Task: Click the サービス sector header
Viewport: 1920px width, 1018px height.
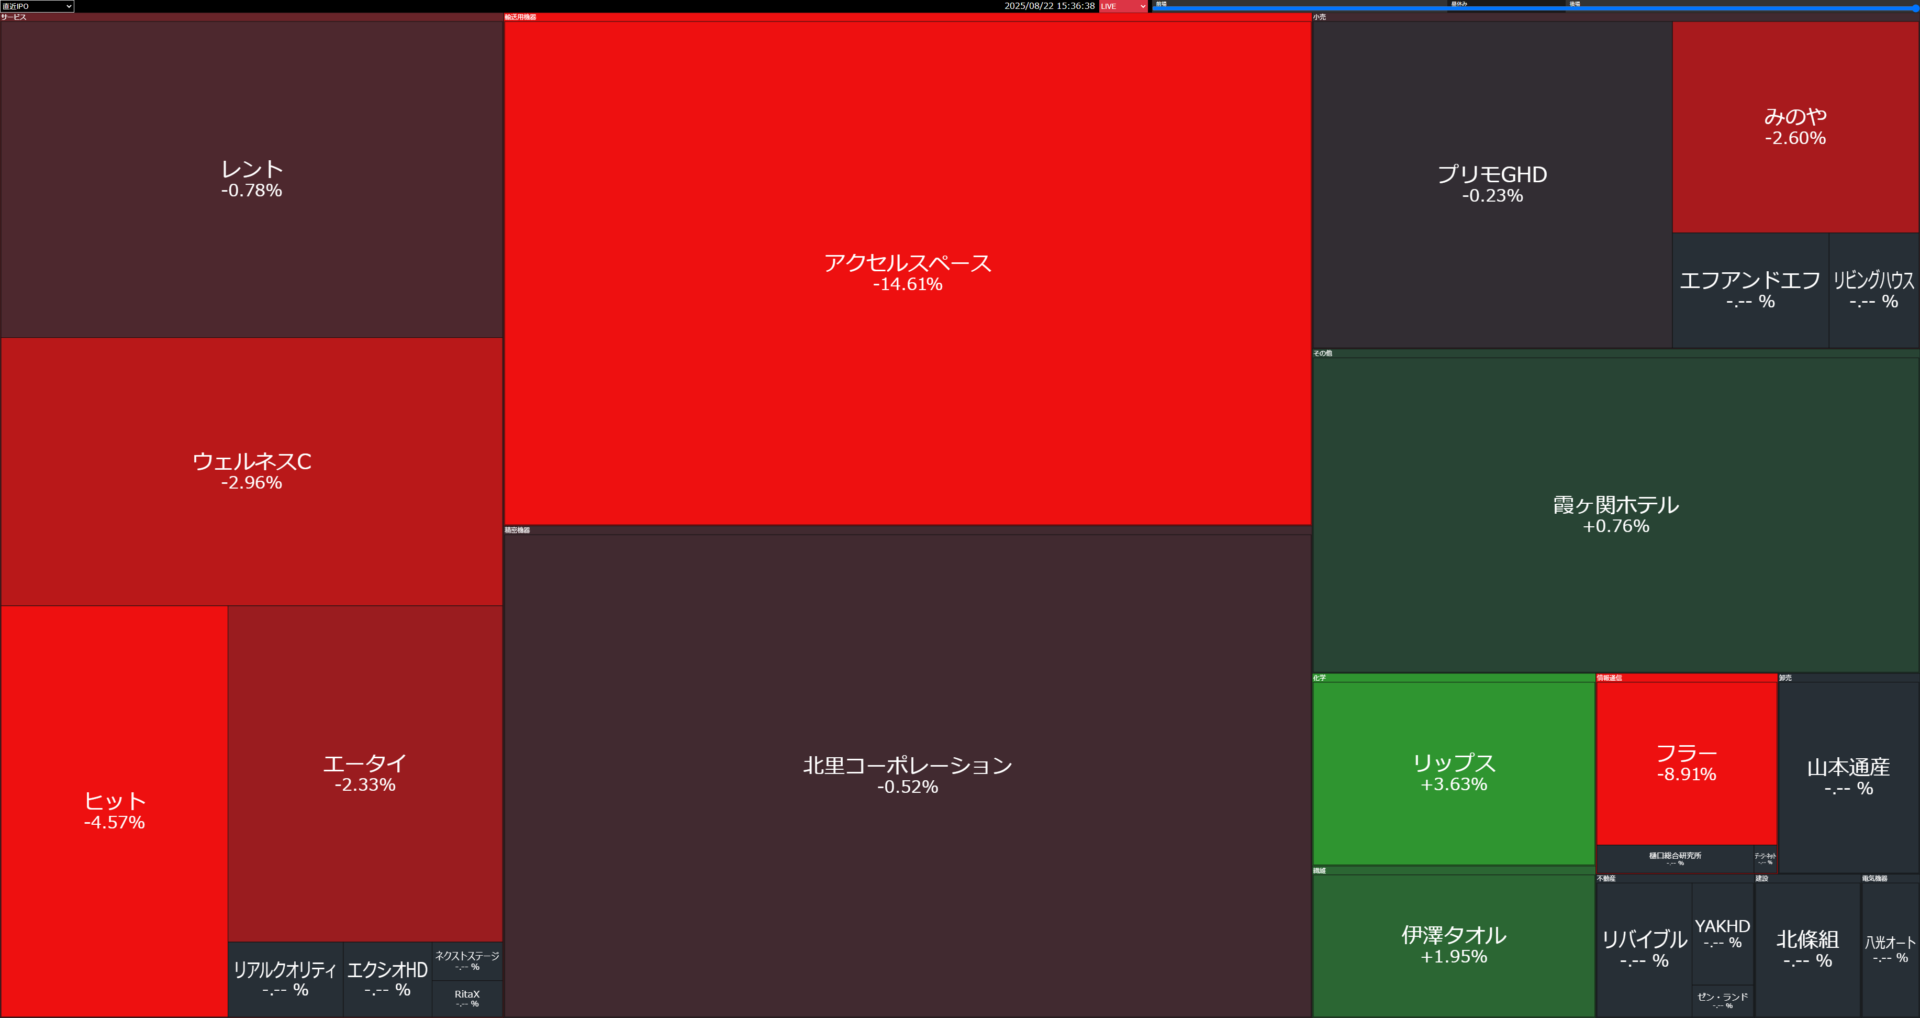Action: 251,17
